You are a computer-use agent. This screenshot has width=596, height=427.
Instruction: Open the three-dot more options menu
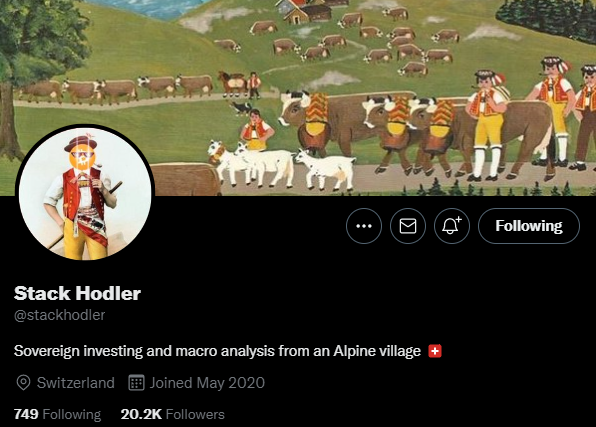(x=364, y=226)
